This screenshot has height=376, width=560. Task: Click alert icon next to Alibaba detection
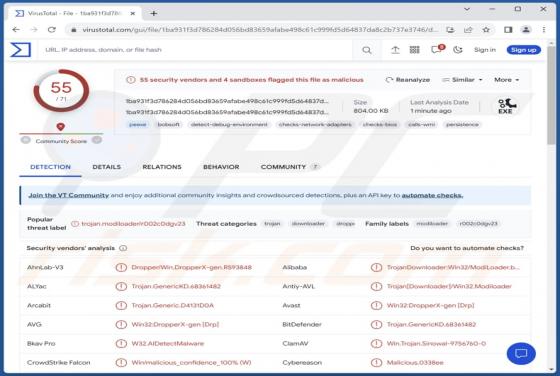[376, 267]
